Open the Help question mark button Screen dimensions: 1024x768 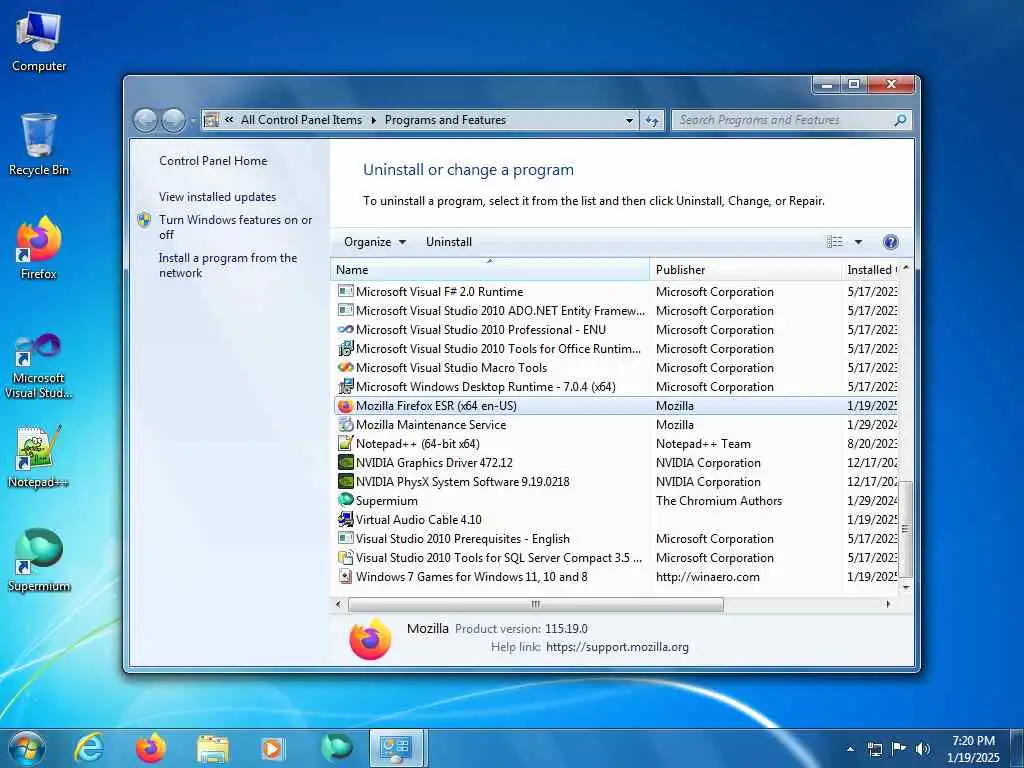click(890, 242)
